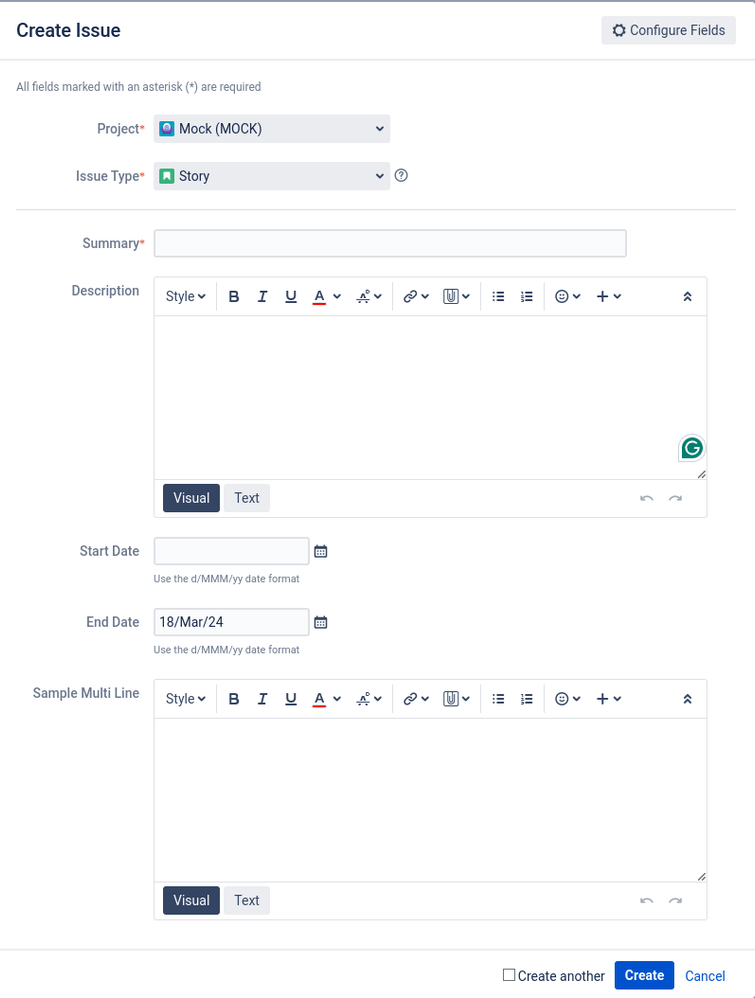Image resolution: width=755 pixels, height=998 pixels.
Task: Switch Description editor to Visual mode
Action: (191, 498)
